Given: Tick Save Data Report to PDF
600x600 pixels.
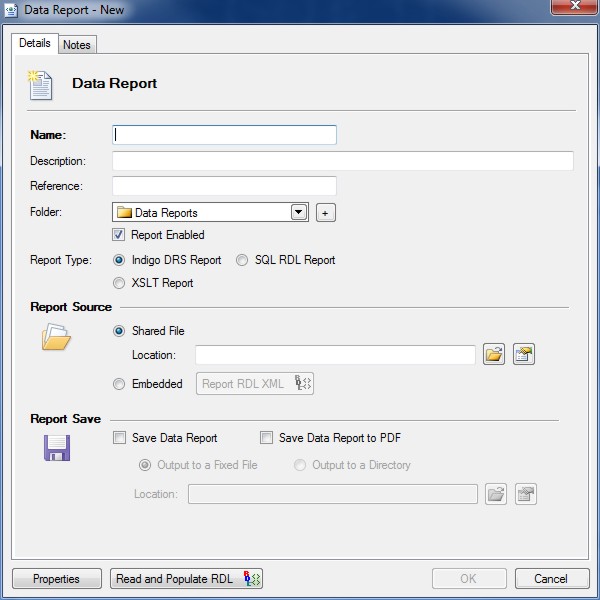Looking at the screenshot, I should coord(266,438).
